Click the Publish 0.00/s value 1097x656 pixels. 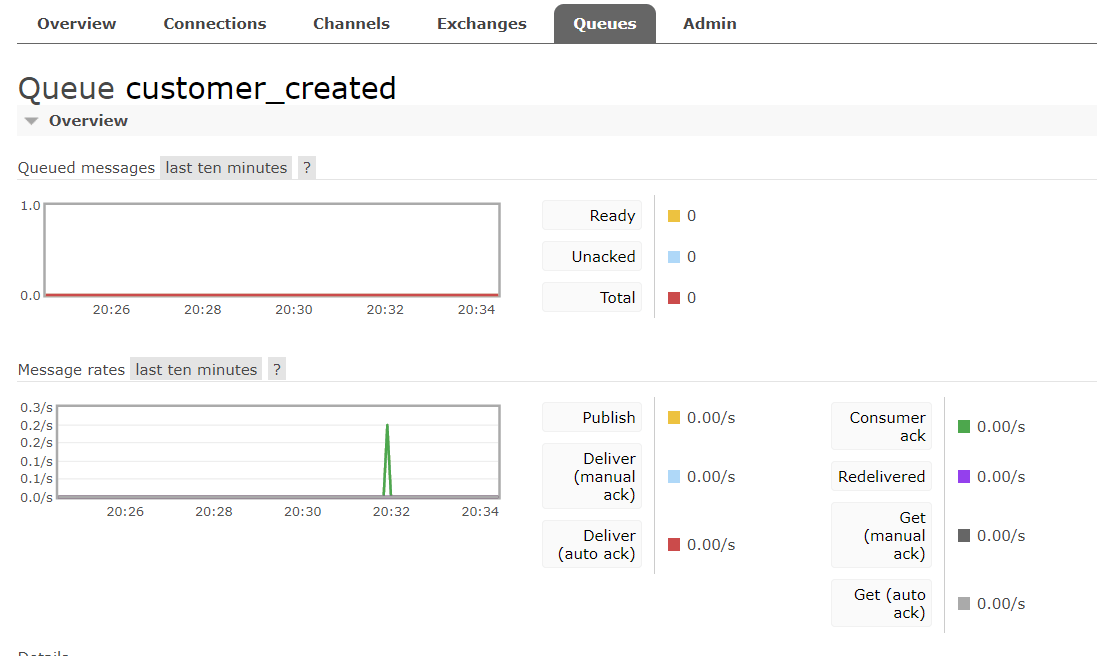coord(711,418)
